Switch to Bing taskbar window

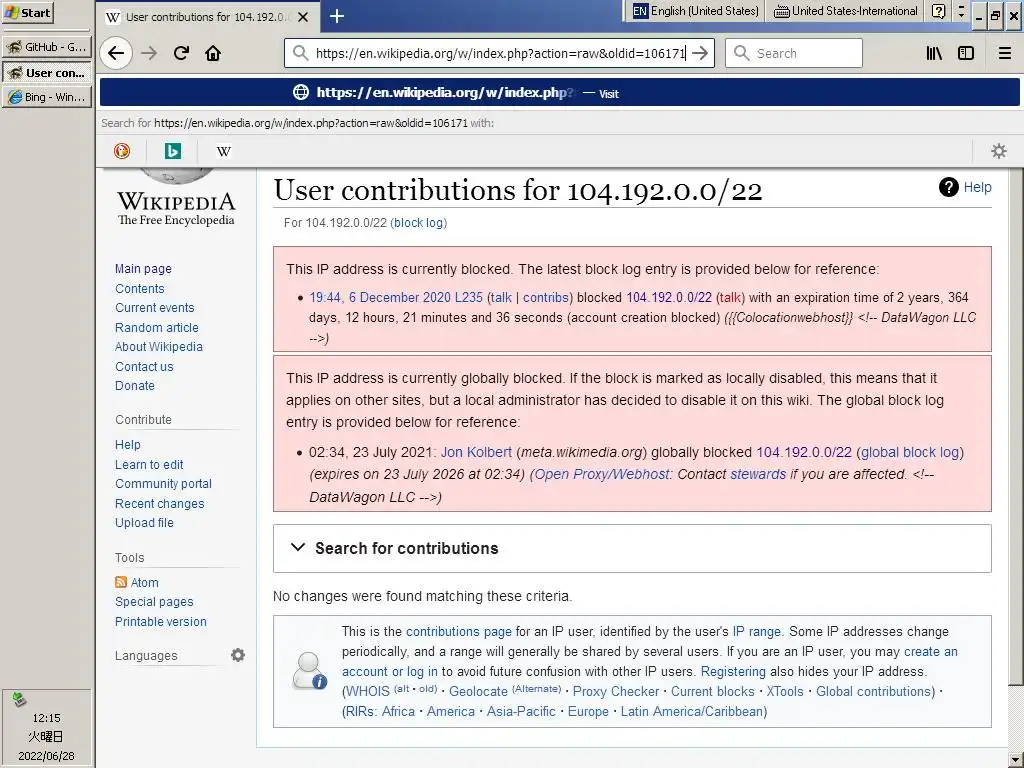coord(46,97)
